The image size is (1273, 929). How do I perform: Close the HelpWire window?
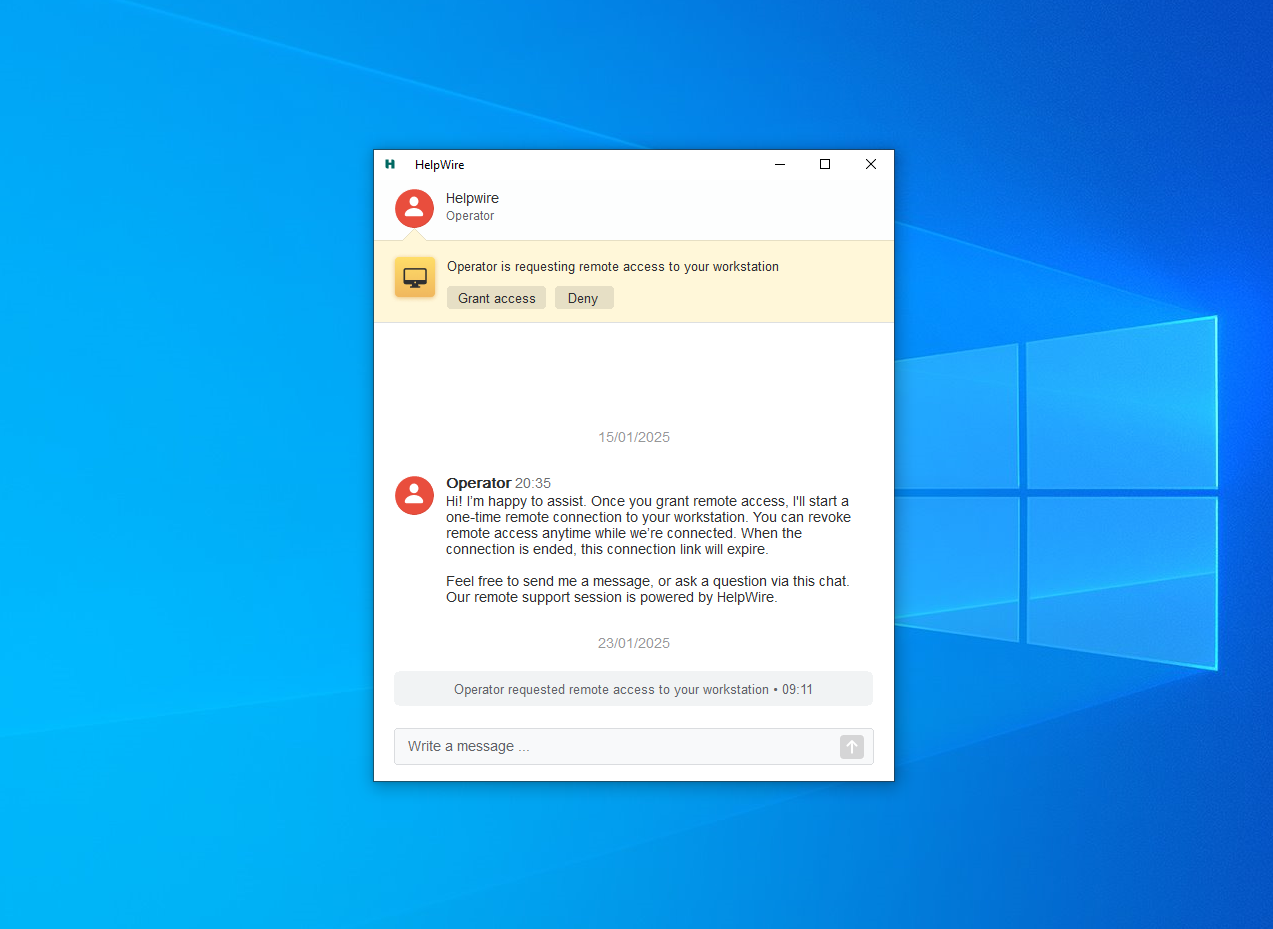(871, 165)
